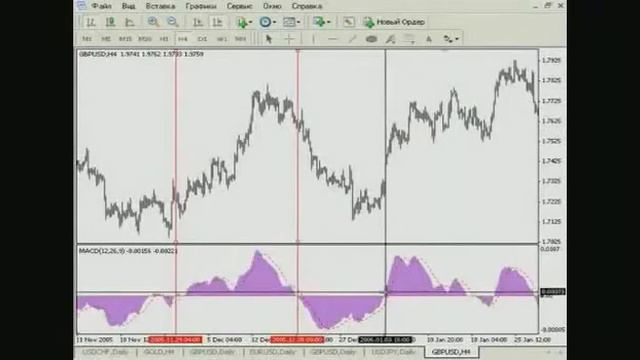Select the active GBPUSD,H4 chart tab
640x360 pixels.
point(451,352)
